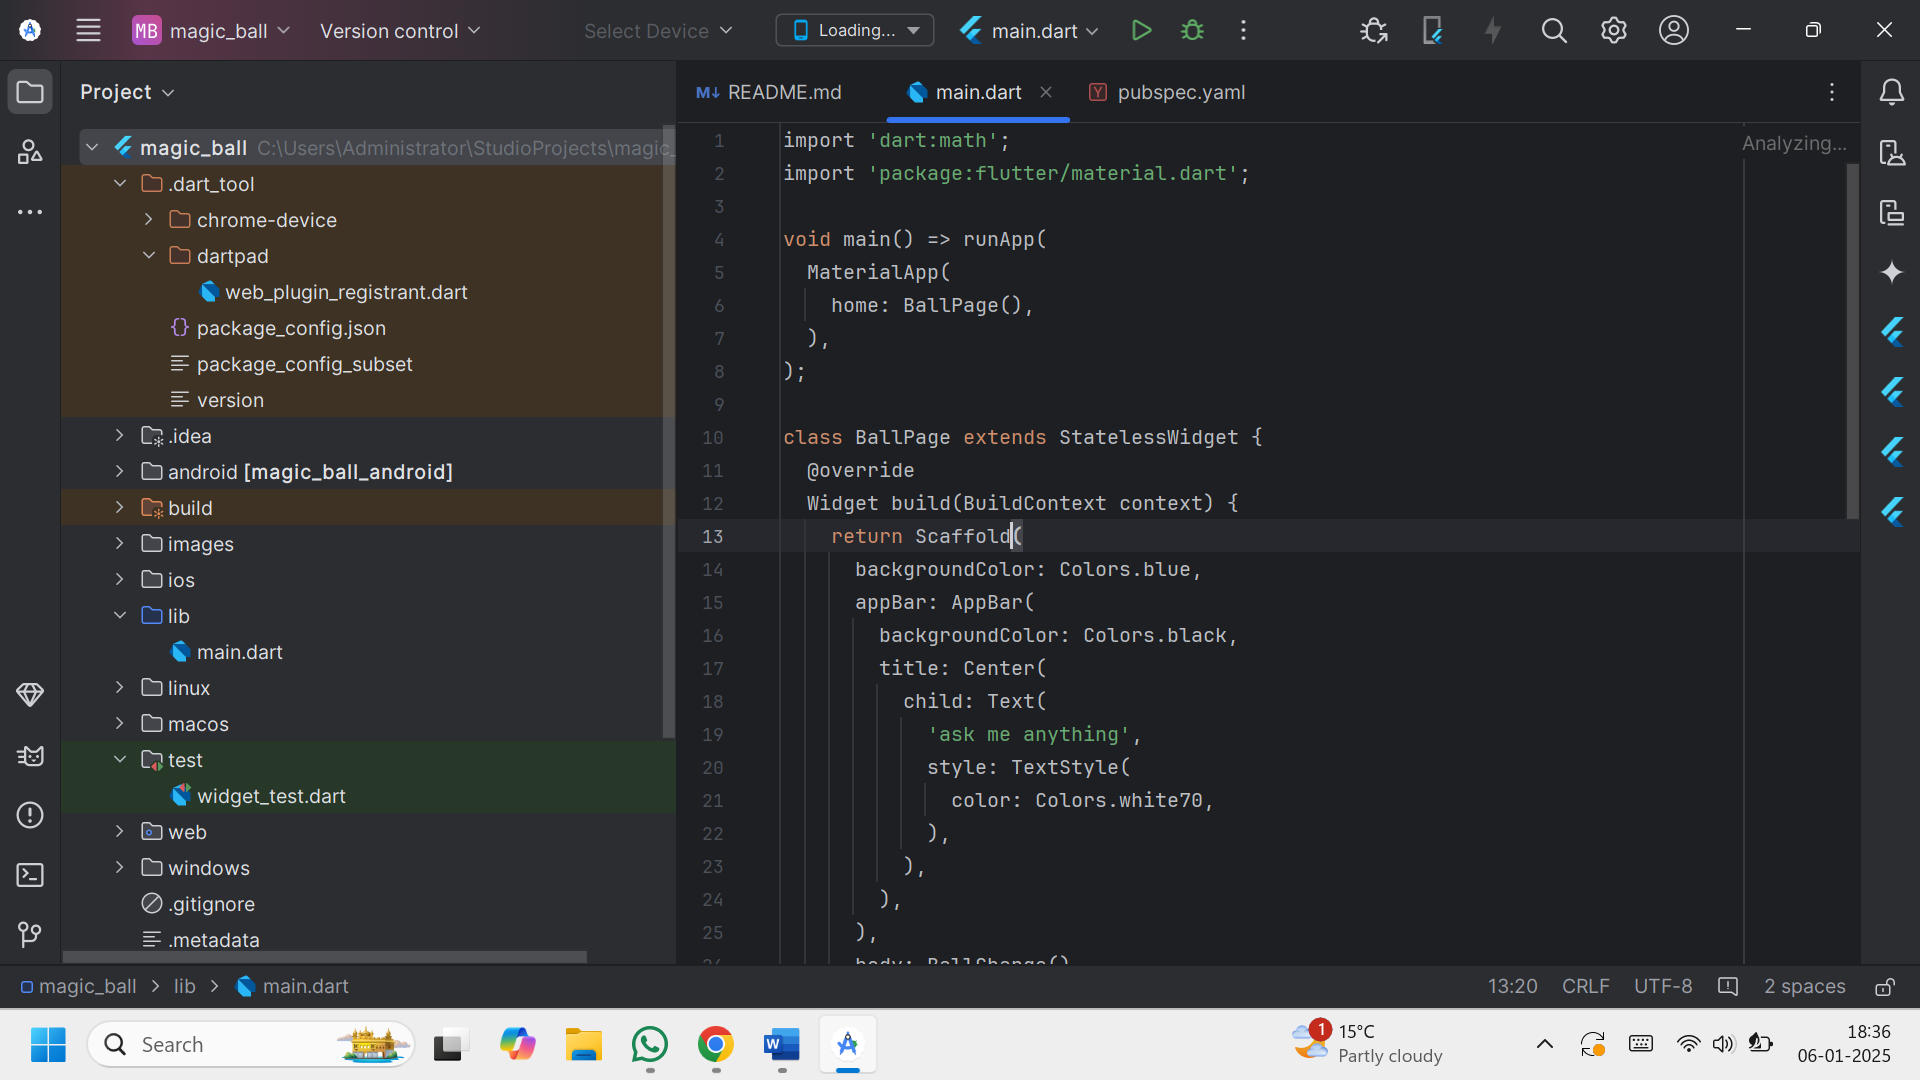1920x1080 pixels.
Task: Collapse the test folder
Action: point(120,760)
